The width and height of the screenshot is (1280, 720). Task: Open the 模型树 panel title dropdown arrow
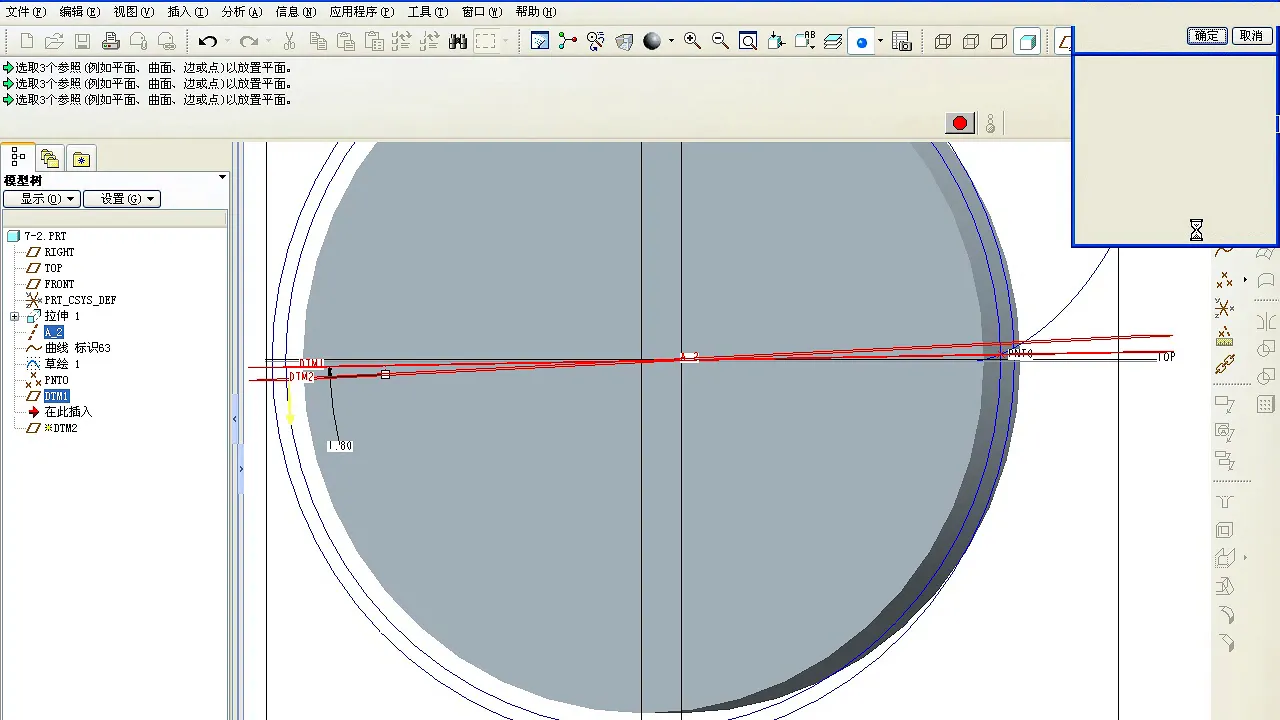222,178
